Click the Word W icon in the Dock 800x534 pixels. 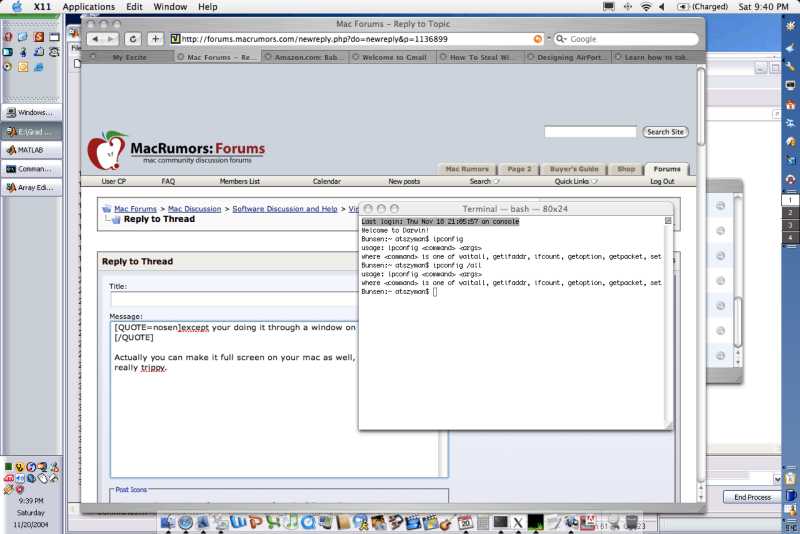238,522
